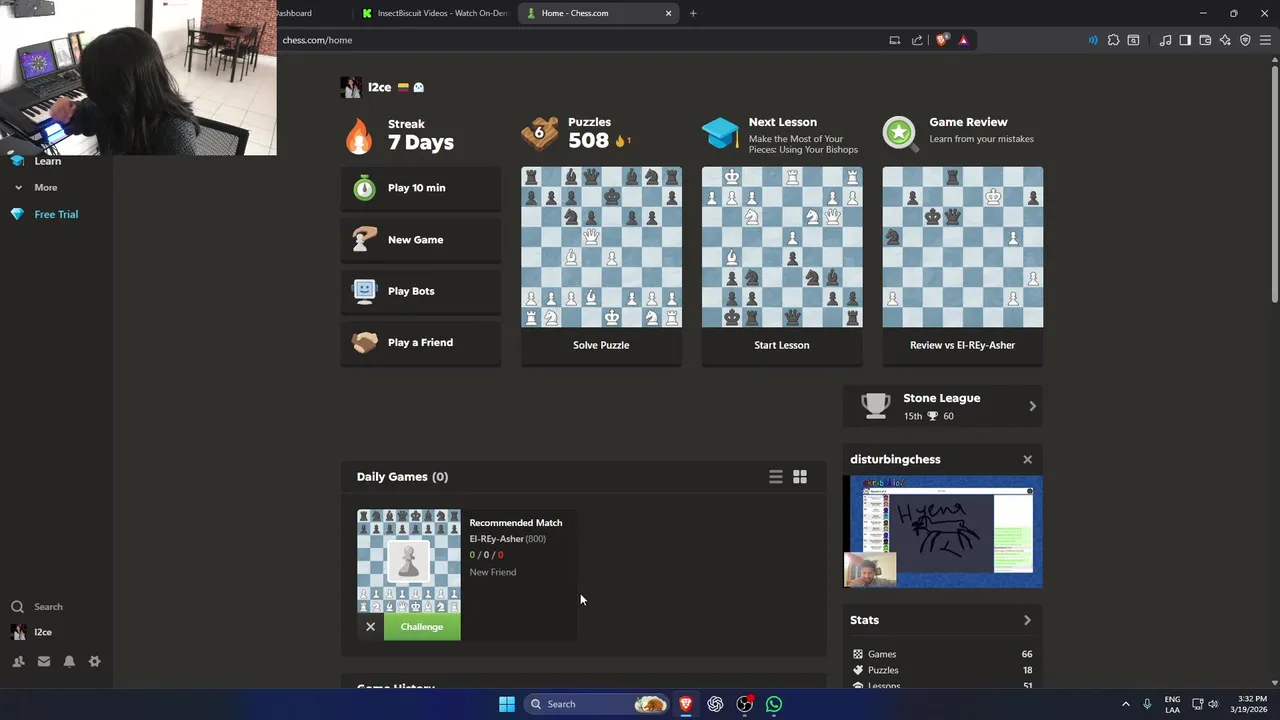
Task: Click the Game Review star magnifier icon
Action: point(900,133)
